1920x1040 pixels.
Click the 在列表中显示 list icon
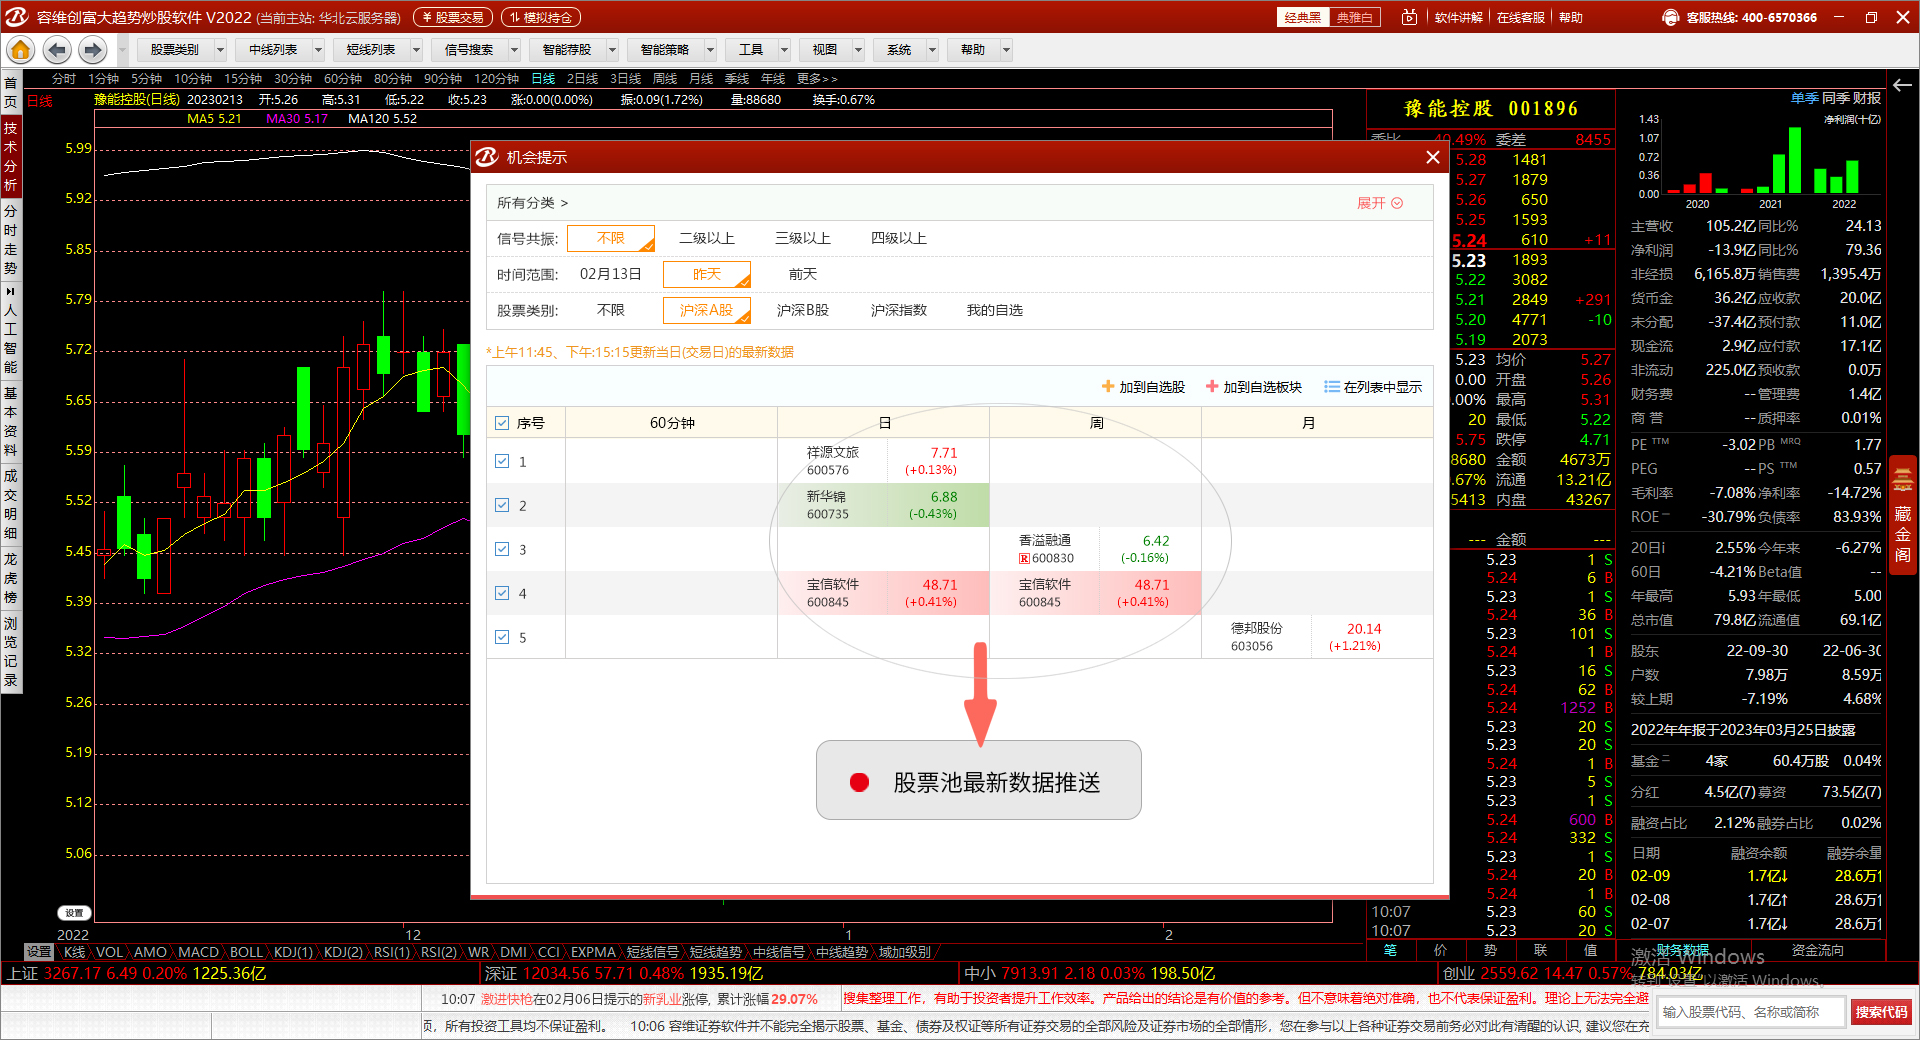(x=1331, y=387)
